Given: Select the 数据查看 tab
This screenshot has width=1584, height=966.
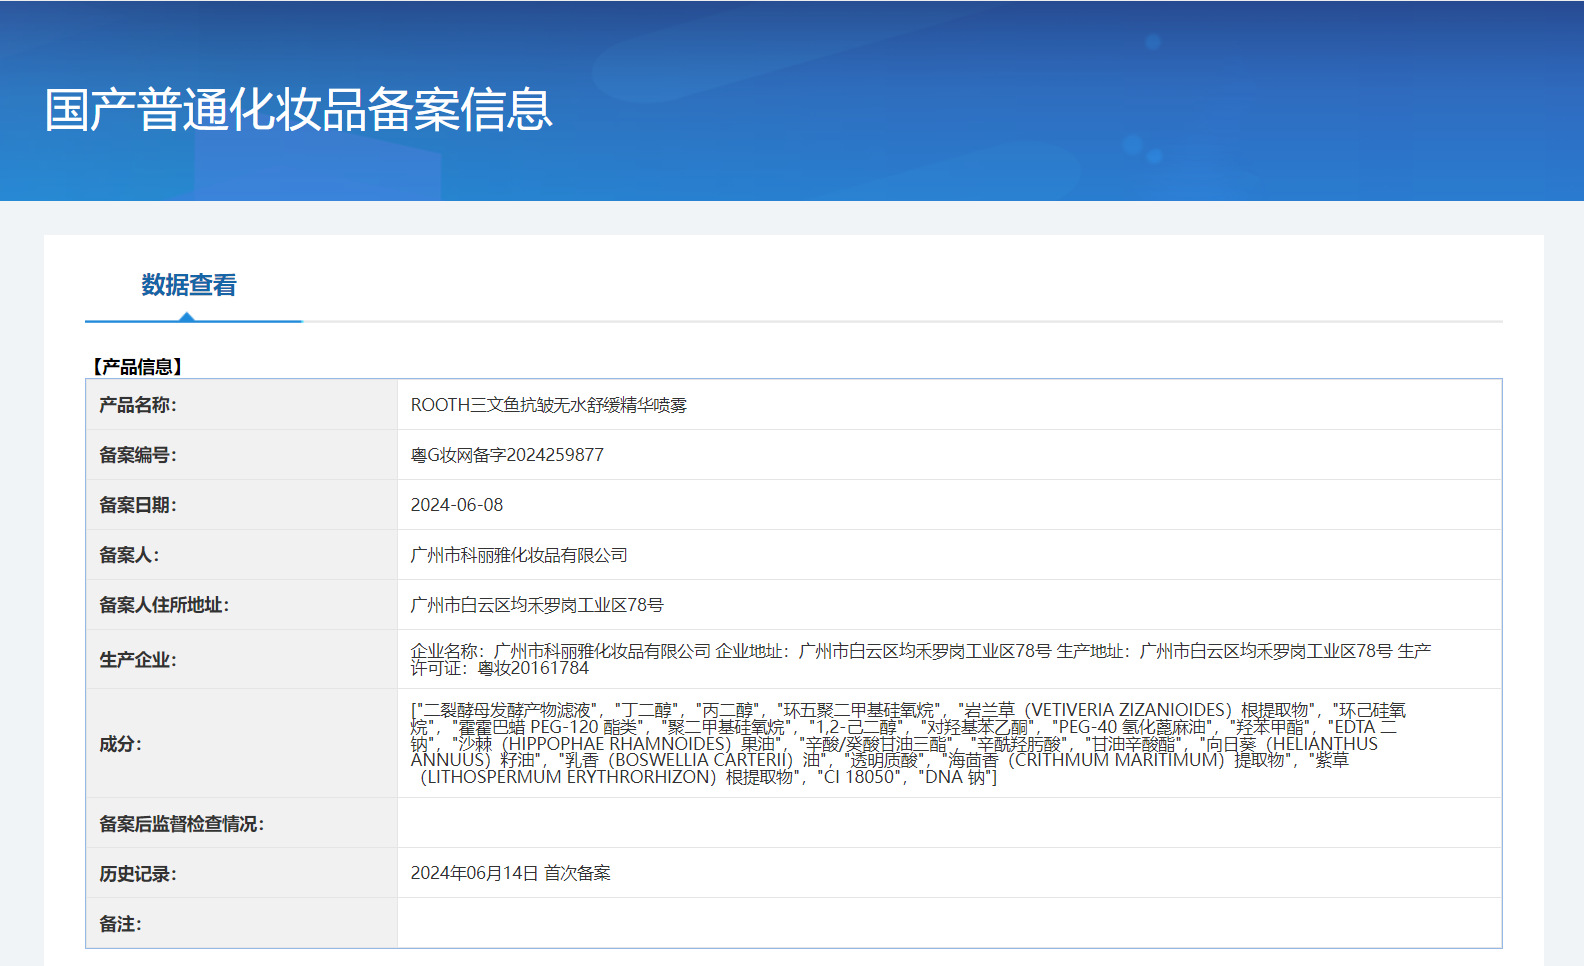Looking at the screenshot, I should pos(189,286).
